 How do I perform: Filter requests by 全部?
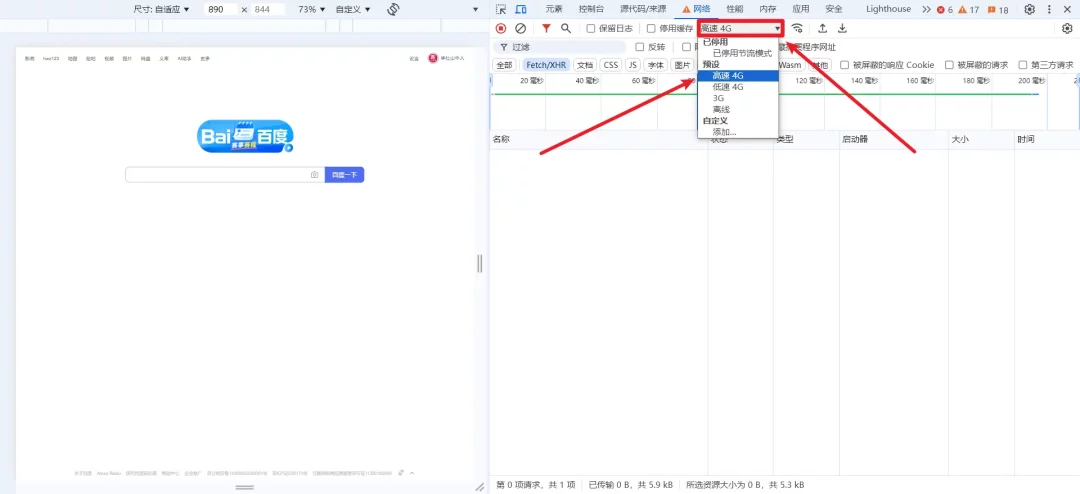(504, 65)
